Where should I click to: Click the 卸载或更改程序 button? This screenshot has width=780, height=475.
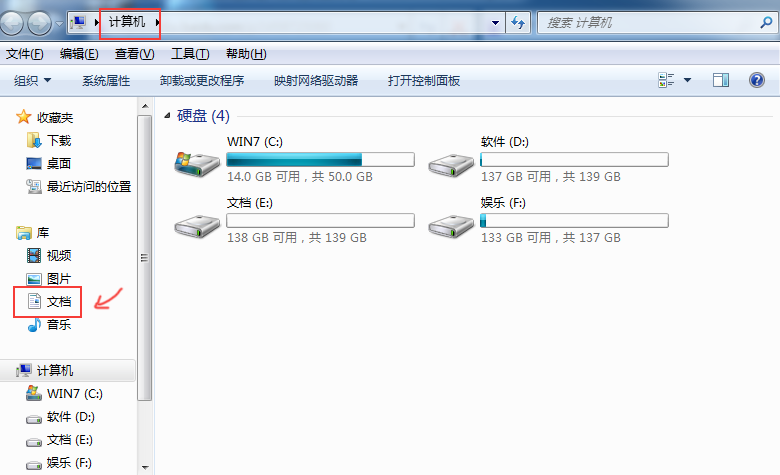pos(202,81)
